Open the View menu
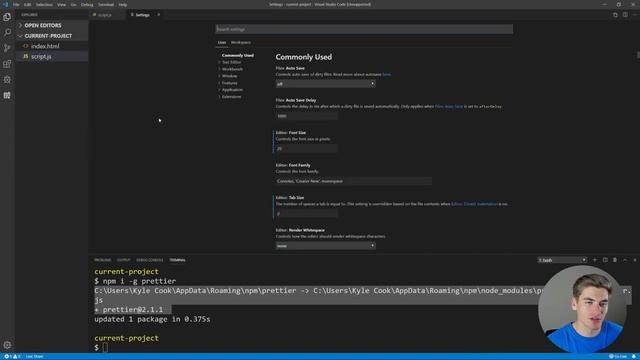This screenshot has width=640, height=360. pyautogui.click(x=61, y=4)
